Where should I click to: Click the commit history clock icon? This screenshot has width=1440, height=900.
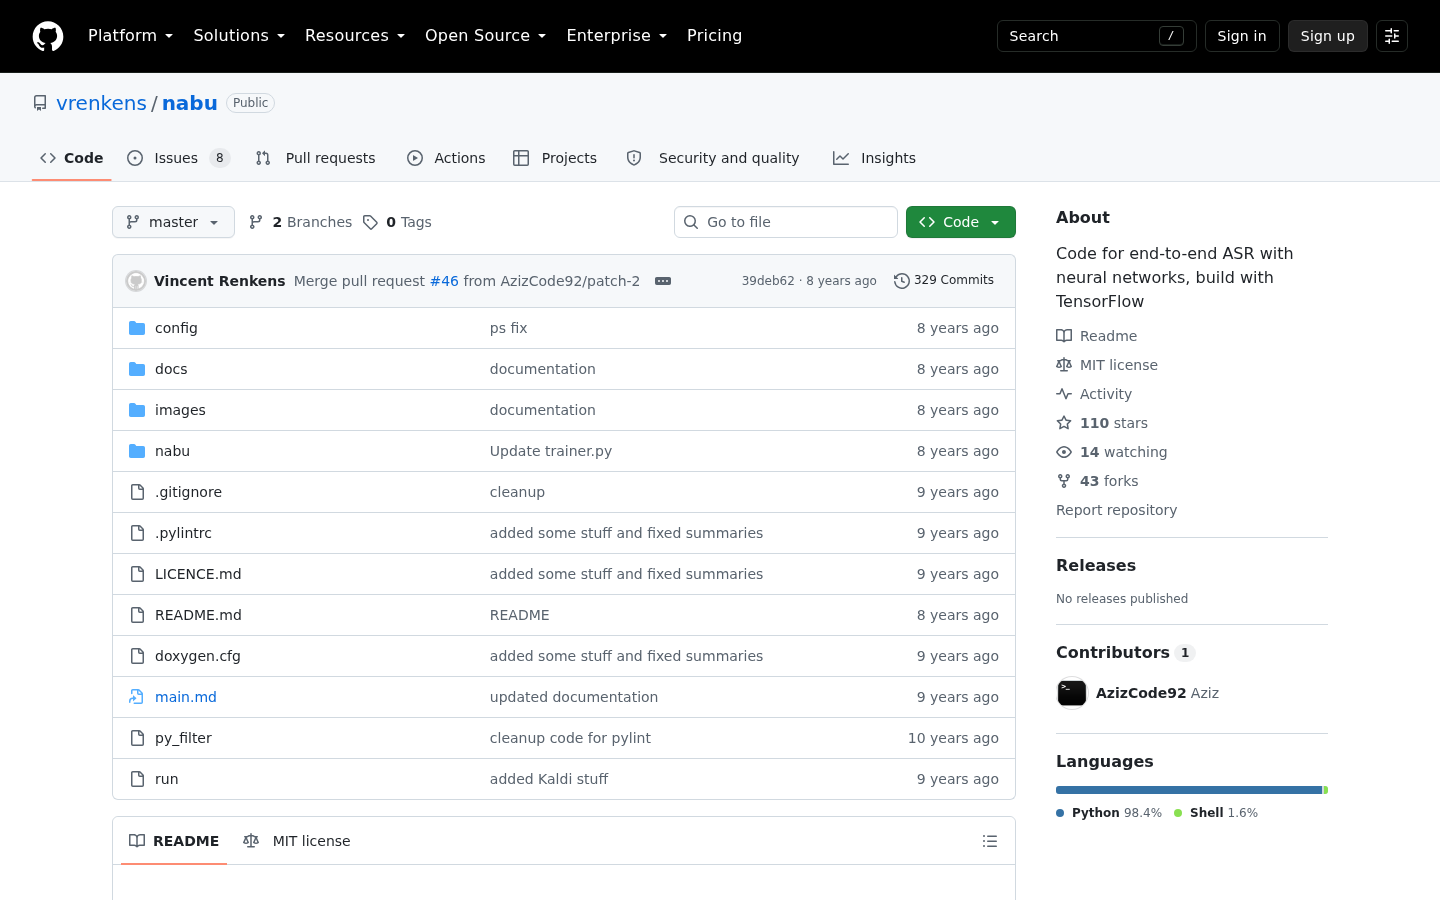tap(901, 281)
